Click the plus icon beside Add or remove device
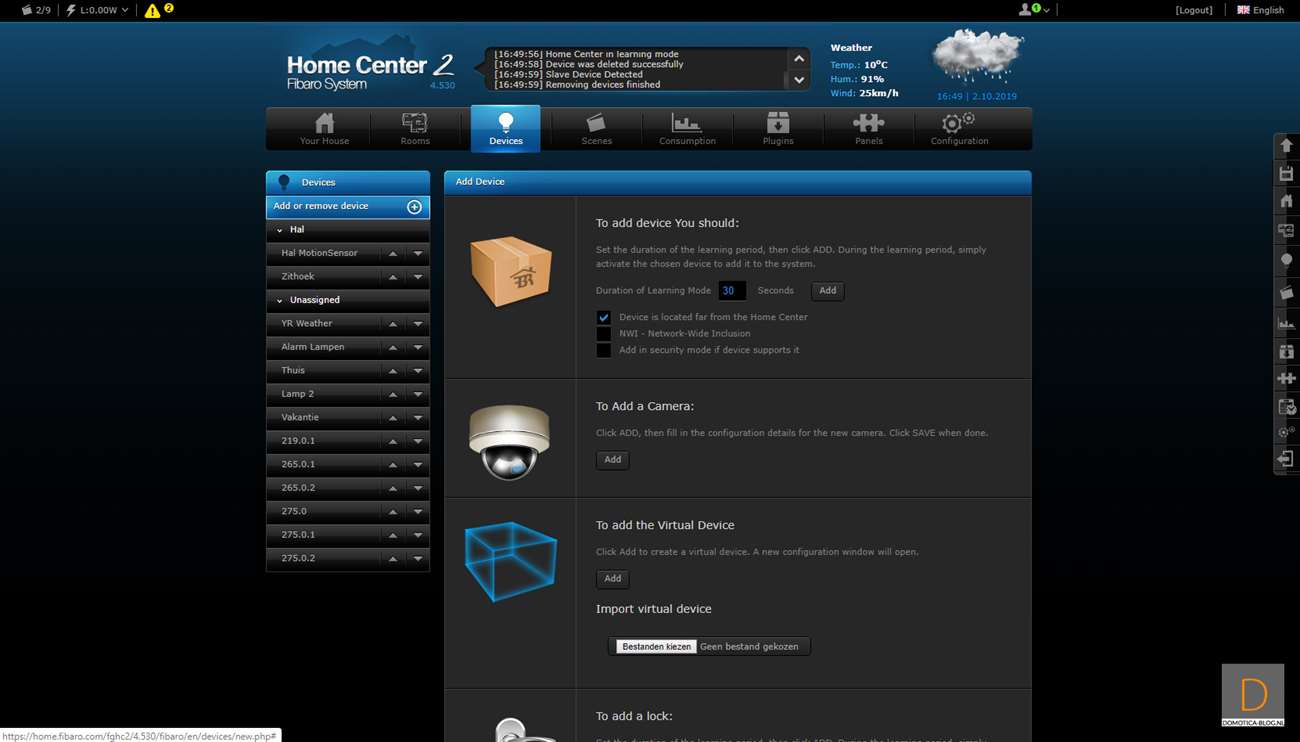 414,207
